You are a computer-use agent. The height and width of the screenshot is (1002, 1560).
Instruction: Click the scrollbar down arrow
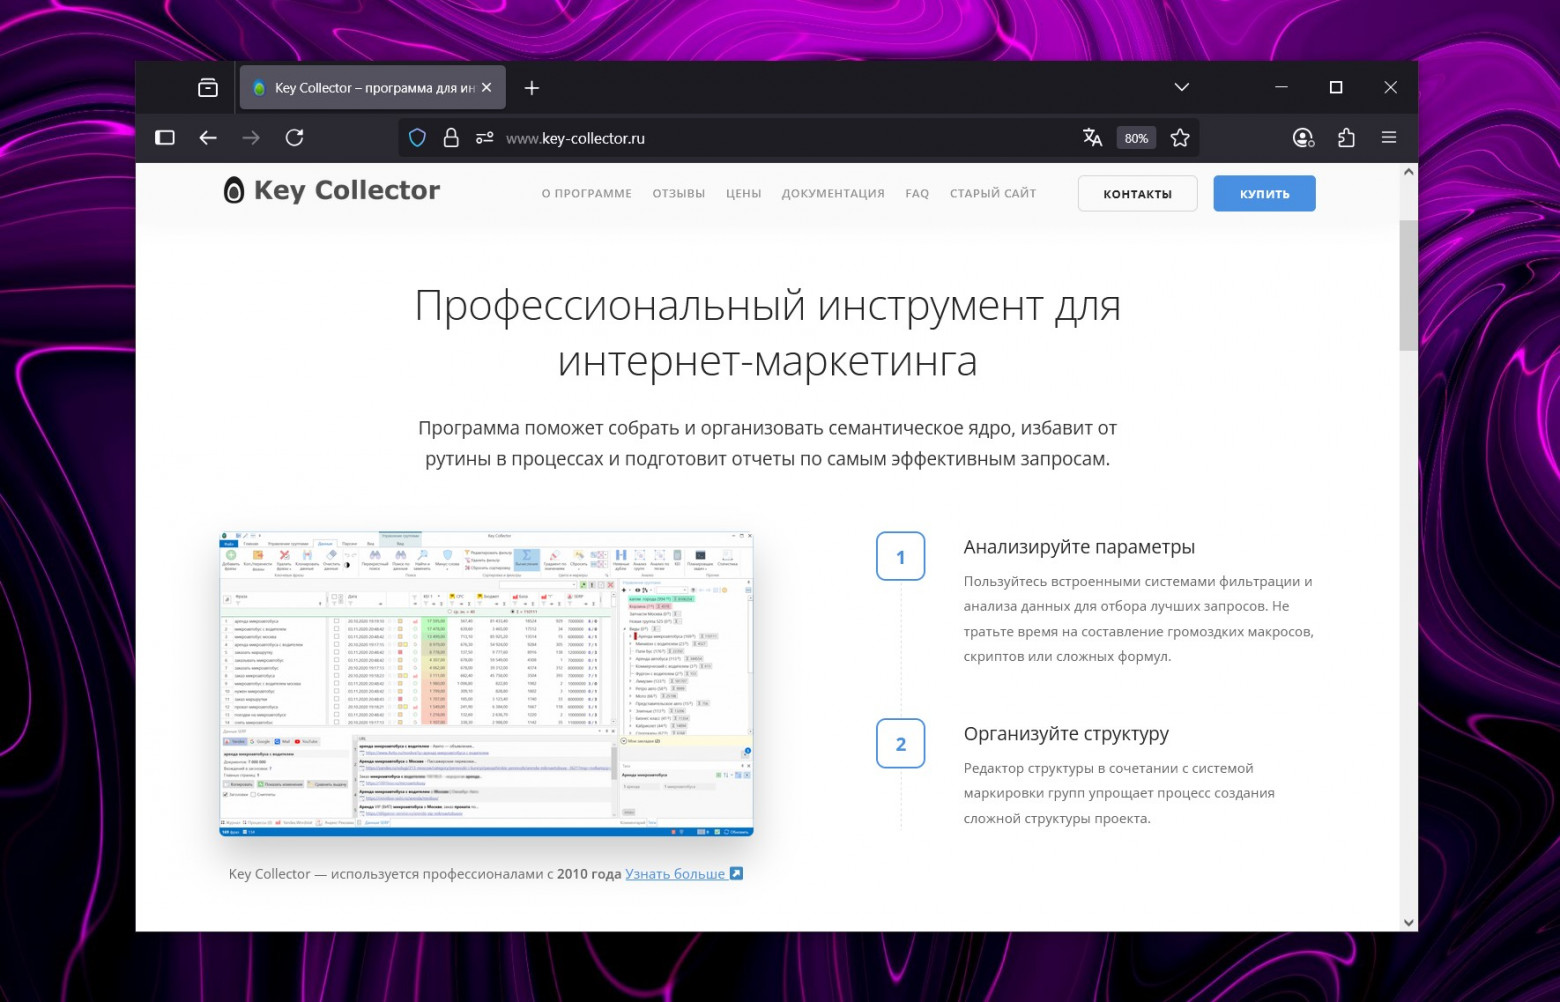click(1408, 922)
